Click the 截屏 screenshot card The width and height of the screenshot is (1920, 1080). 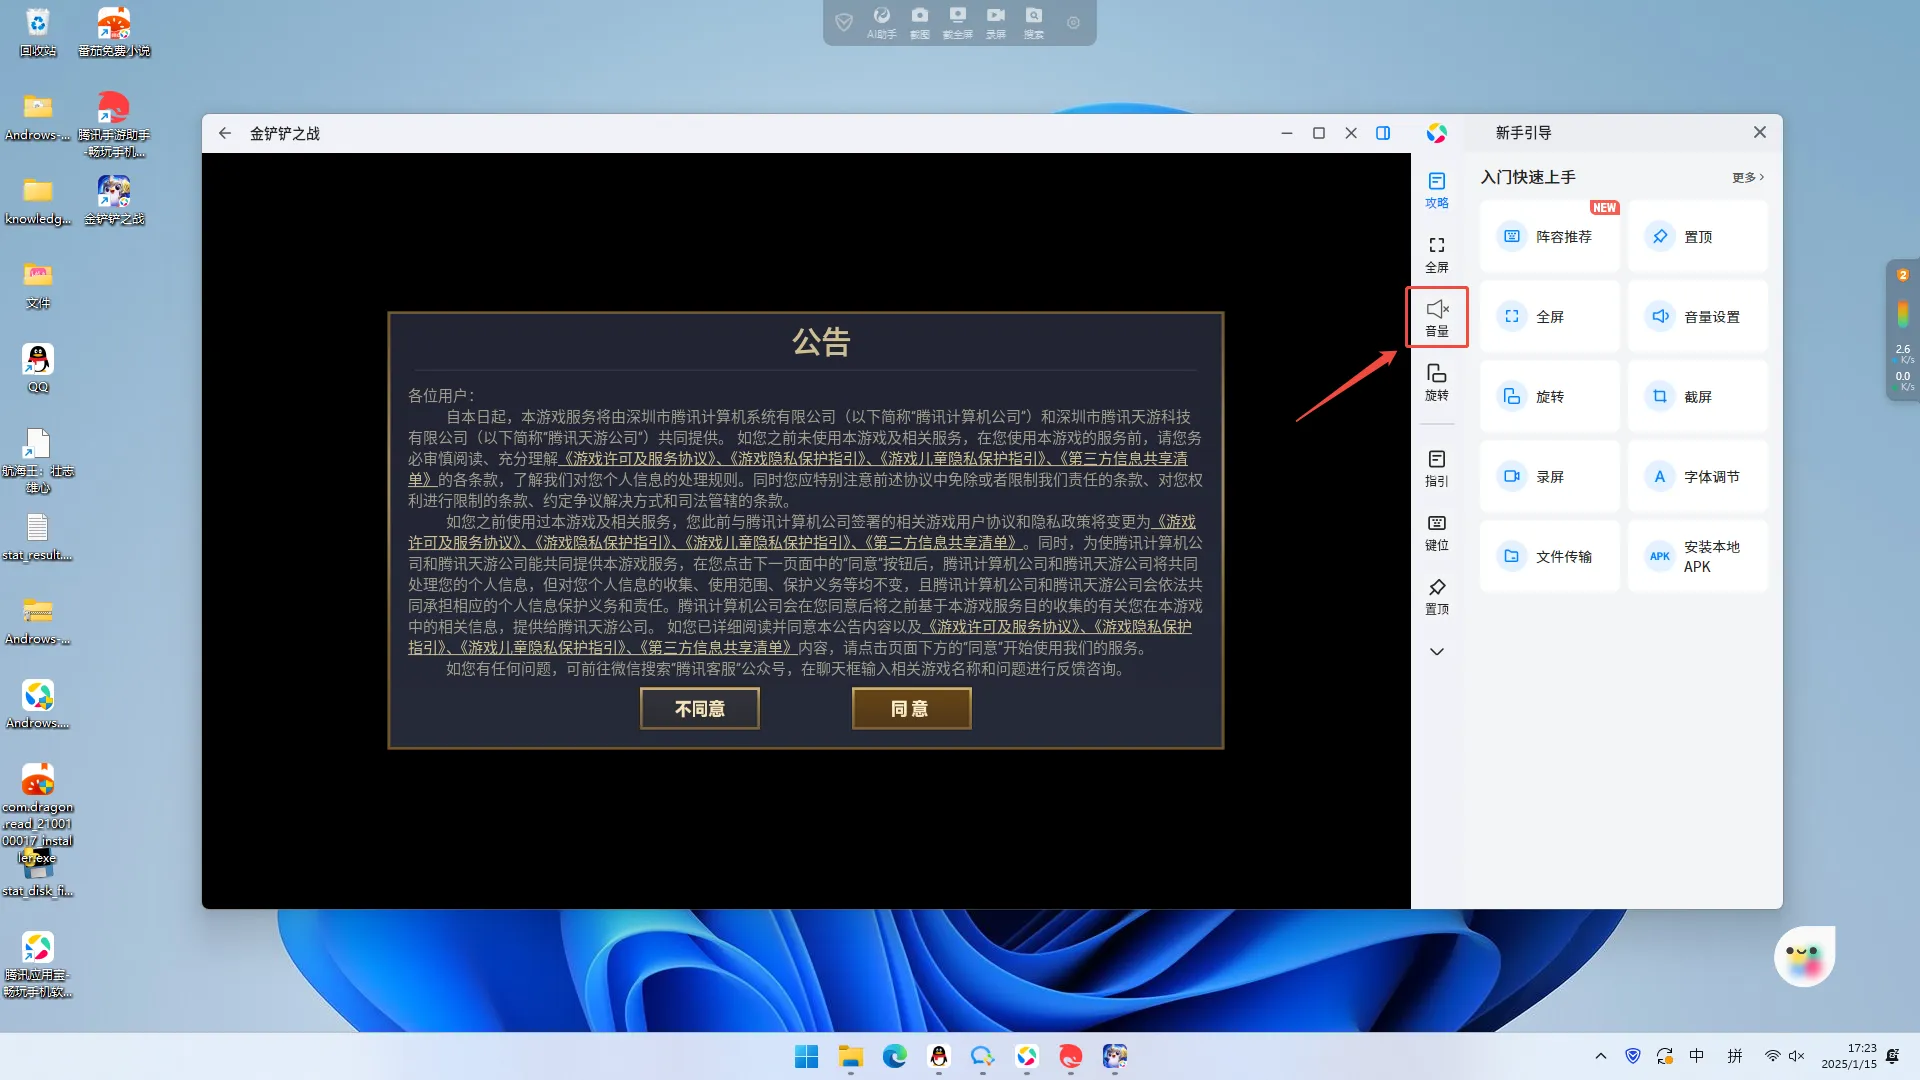1697,397
